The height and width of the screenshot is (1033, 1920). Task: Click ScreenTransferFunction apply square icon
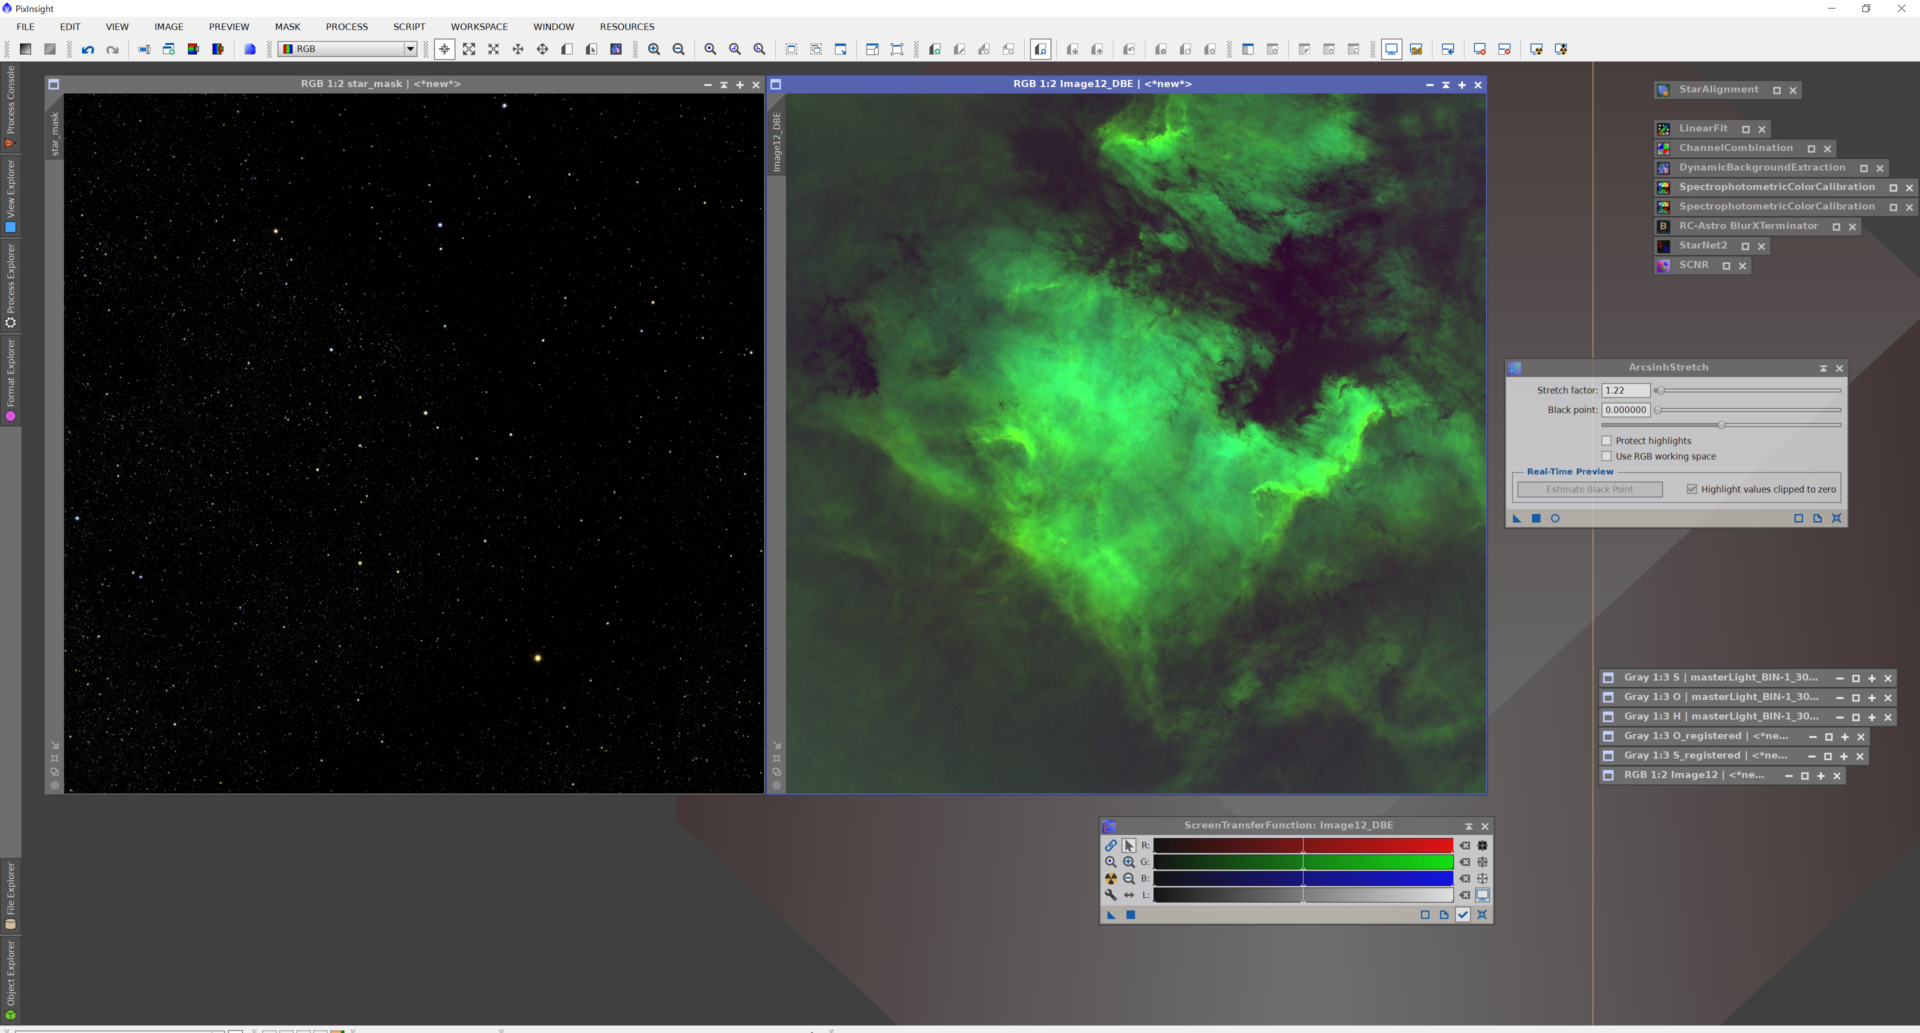pyautogui.click(x=1131, y=914)
